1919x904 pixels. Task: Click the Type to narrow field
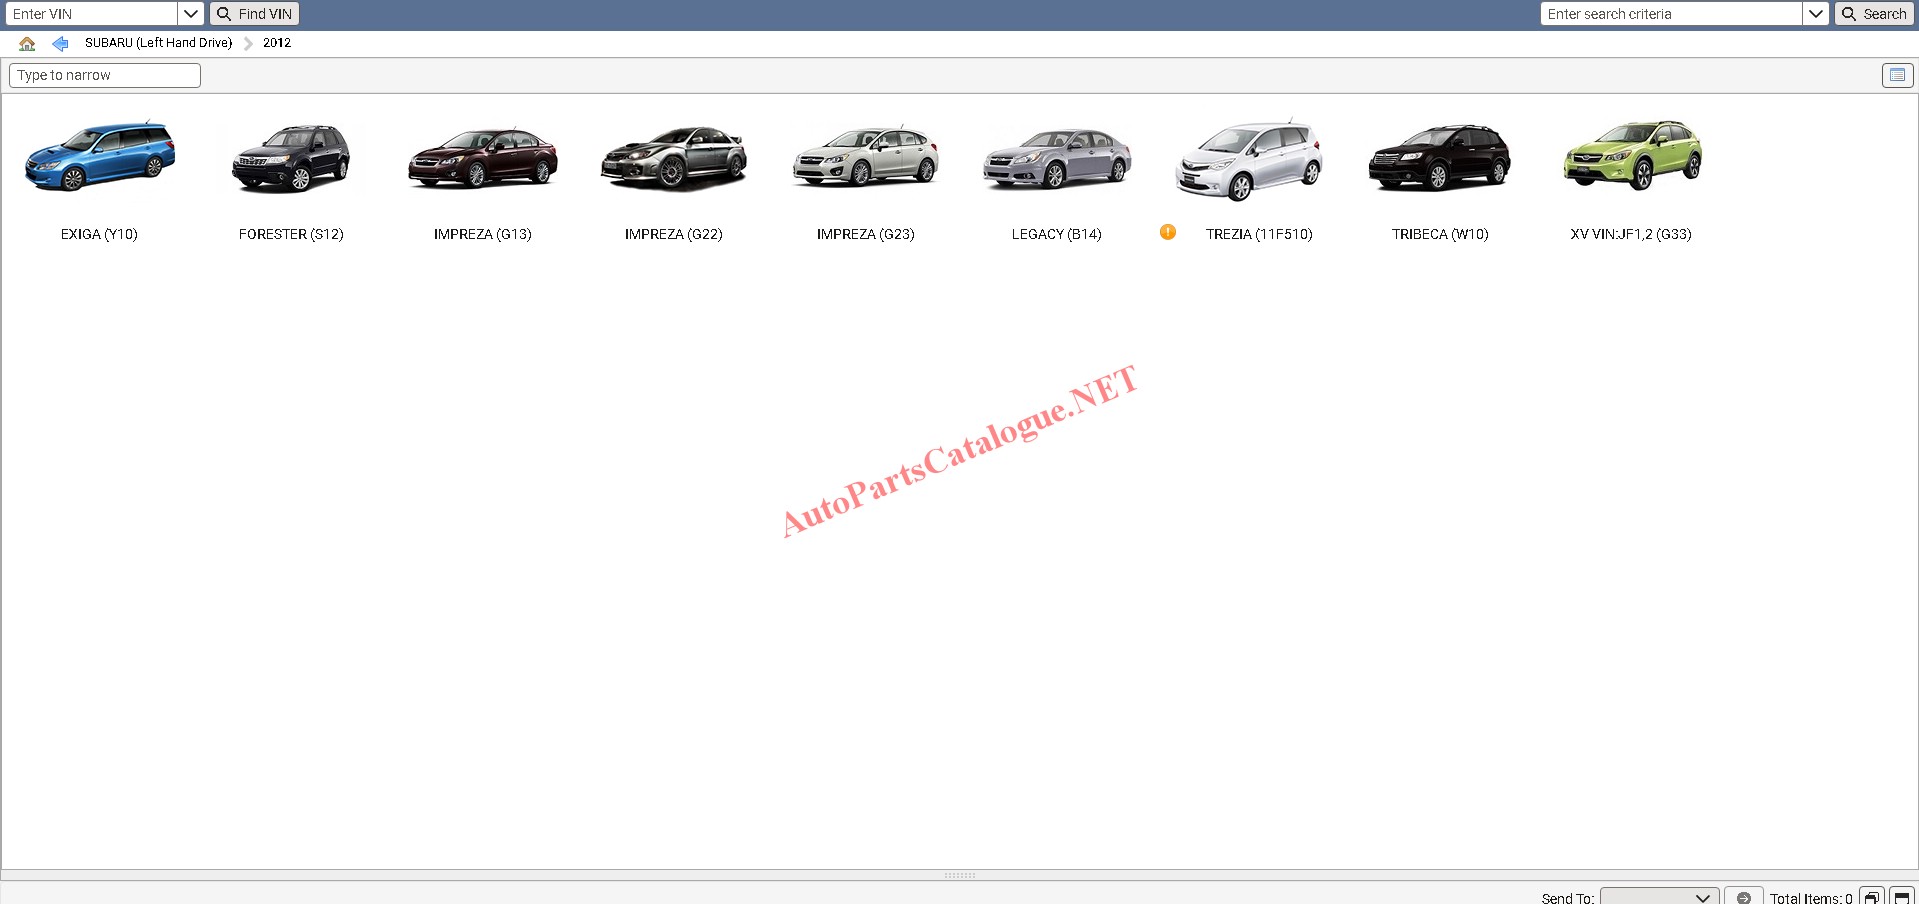coord(105,75)
